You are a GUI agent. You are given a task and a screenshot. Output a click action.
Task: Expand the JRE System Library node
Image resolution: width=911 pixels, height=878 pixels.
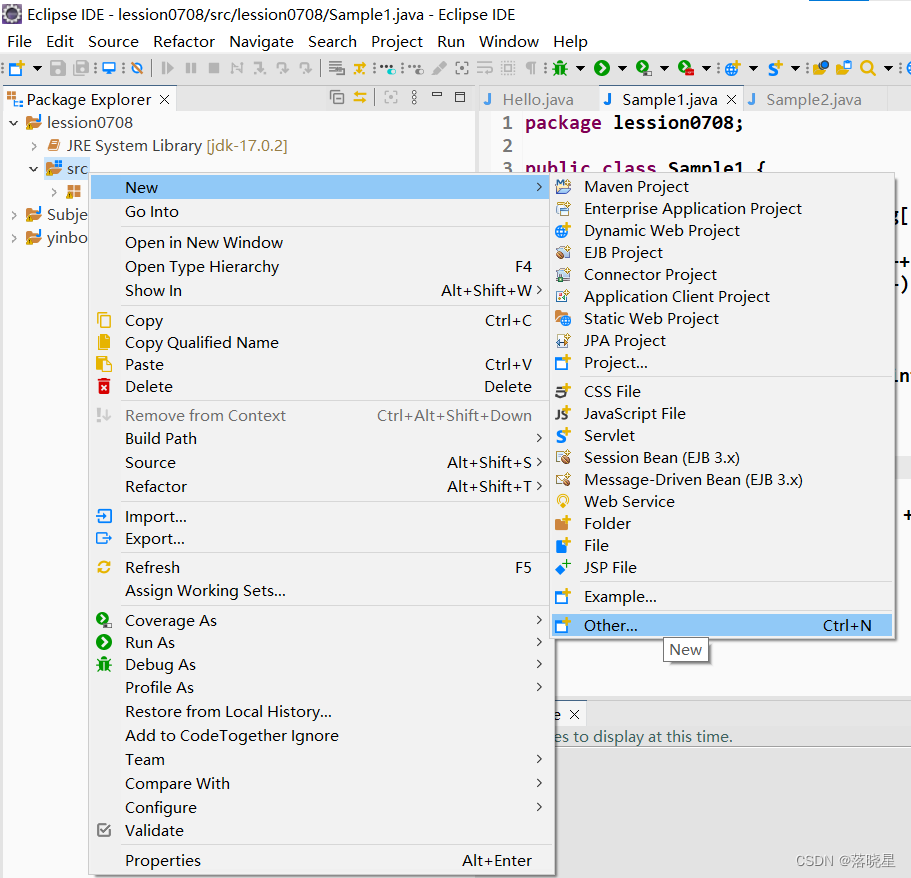pos(34,146)
